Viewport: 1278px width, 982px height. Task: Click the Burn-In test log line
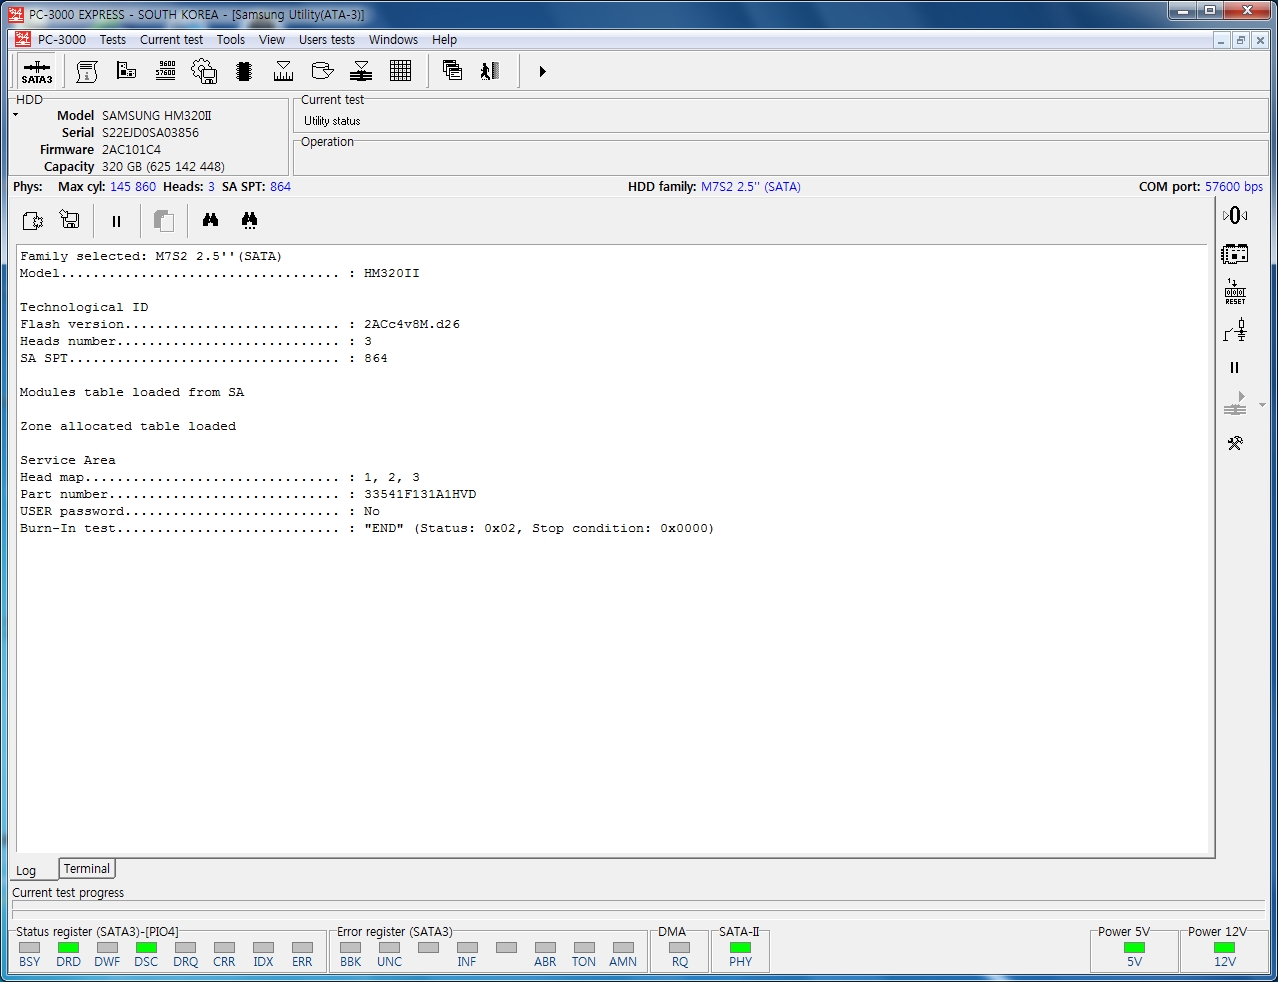pyautogui.click(x=367, y=528)
